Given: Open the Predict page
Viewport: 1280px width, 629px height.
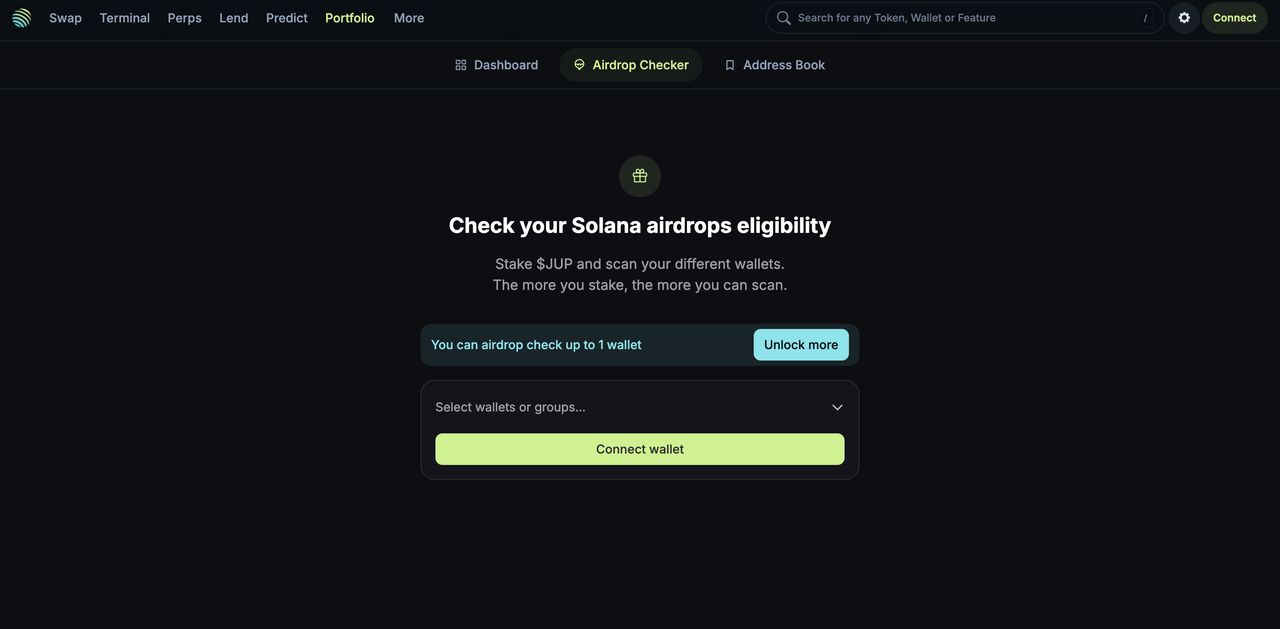Looking at the screenshot, I should 287,18.
